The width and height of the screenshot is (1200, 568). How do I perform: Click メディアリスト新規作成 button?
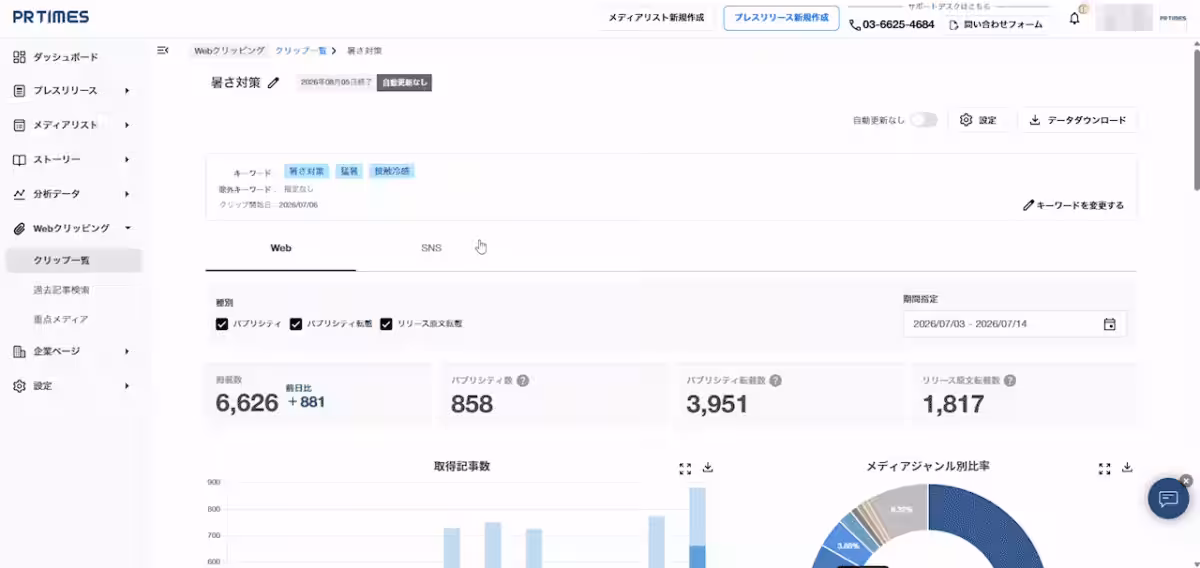(x=656, y=19)
